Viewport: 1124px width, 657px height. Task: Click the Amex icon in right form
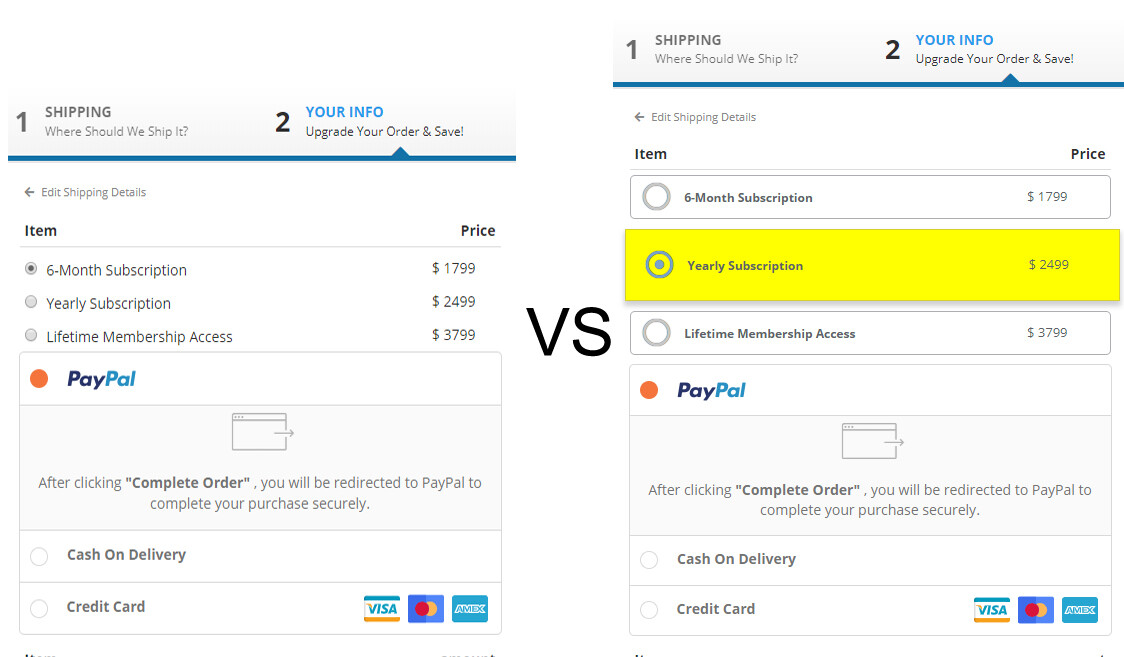1080,610
